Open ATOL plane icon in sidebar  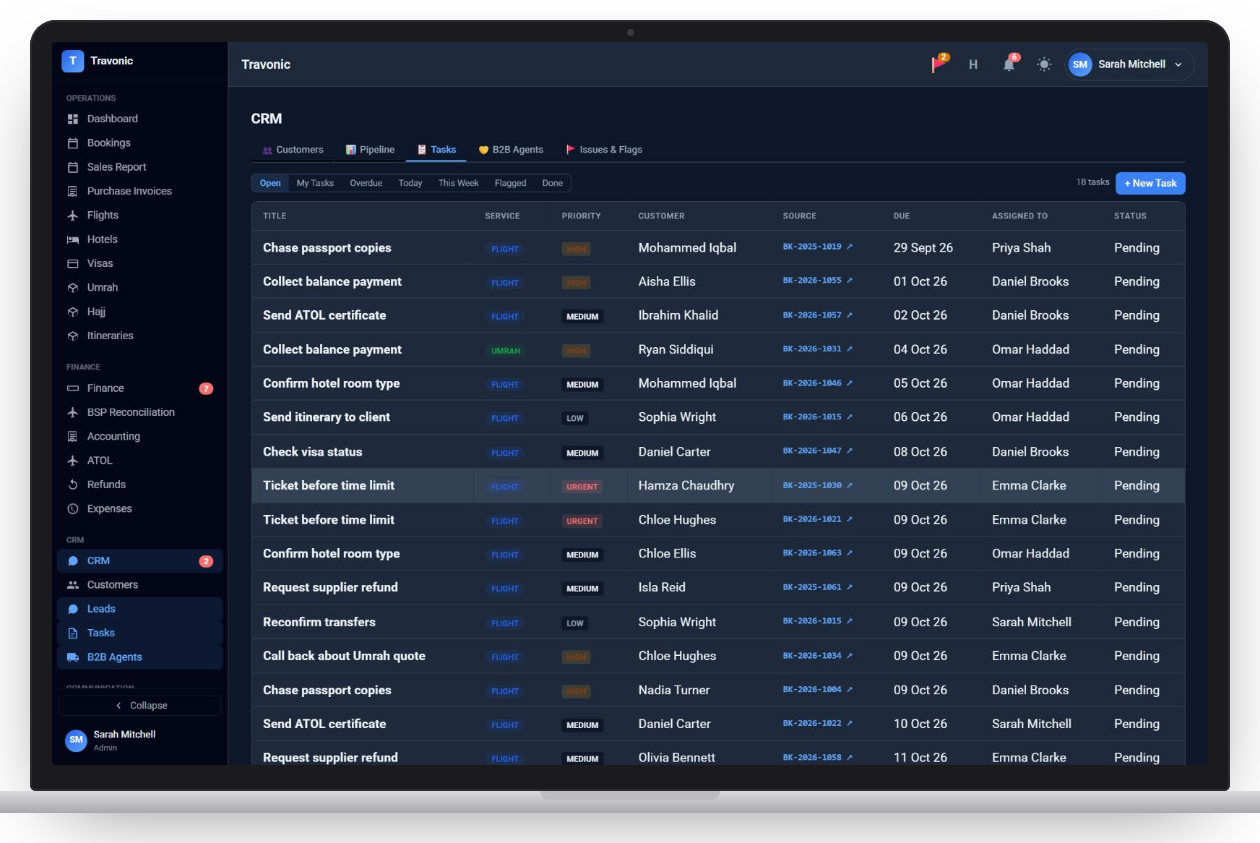coord(73,460)
